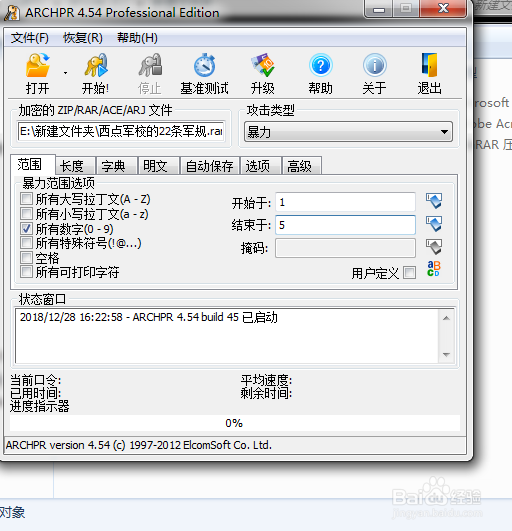Click the Upgrade (升级) icon
The image size is (512, 531).
(263, 65)
